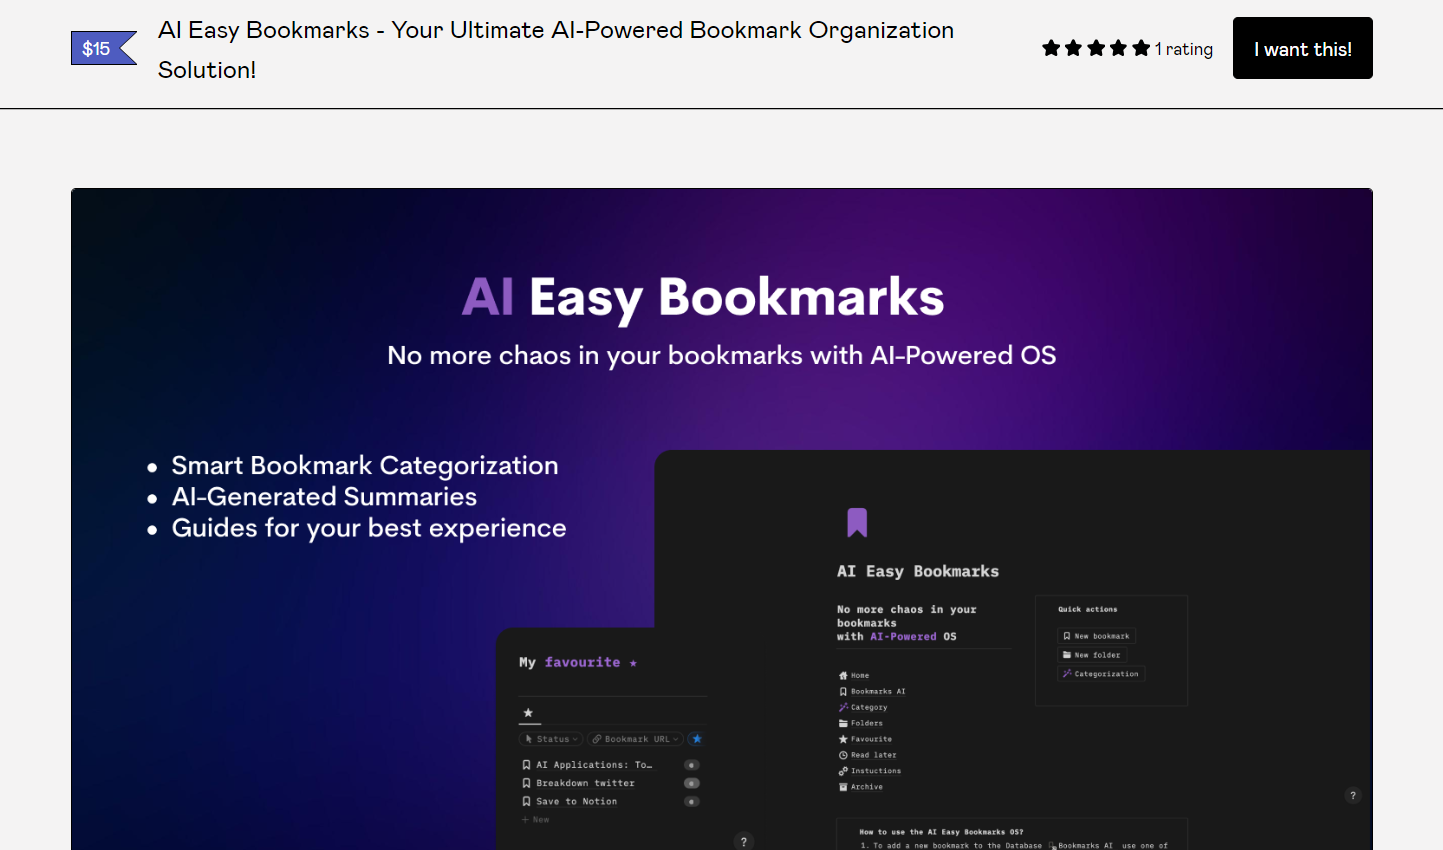The width and height of the screenshot is (1443, 850).
Task: Open the Folders section icon
Action: (843, 723)
